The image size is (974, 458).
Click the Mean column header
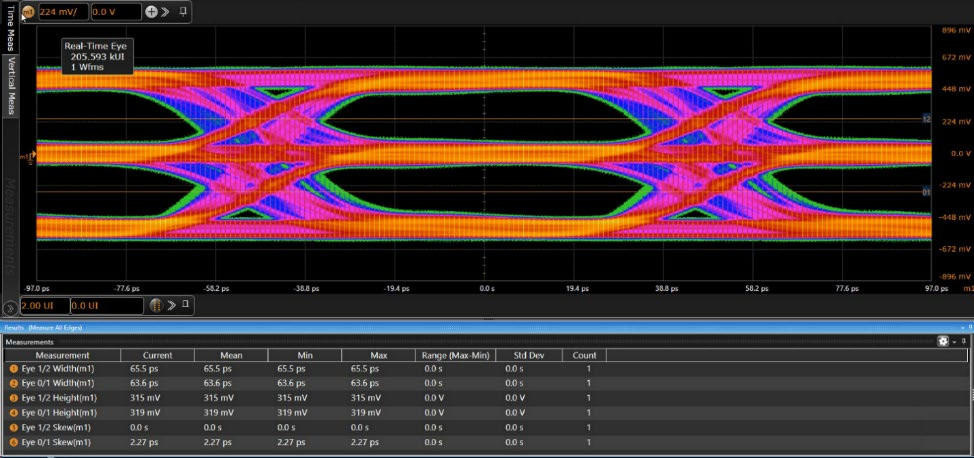[x=230, y=355]
